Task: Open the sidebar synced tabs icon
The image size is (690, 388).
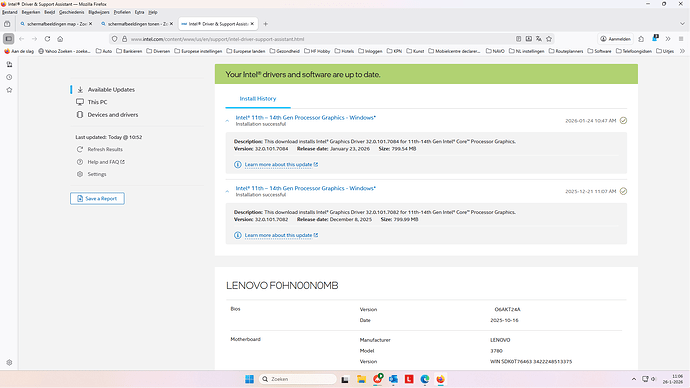Action: [x=9, y=65]
